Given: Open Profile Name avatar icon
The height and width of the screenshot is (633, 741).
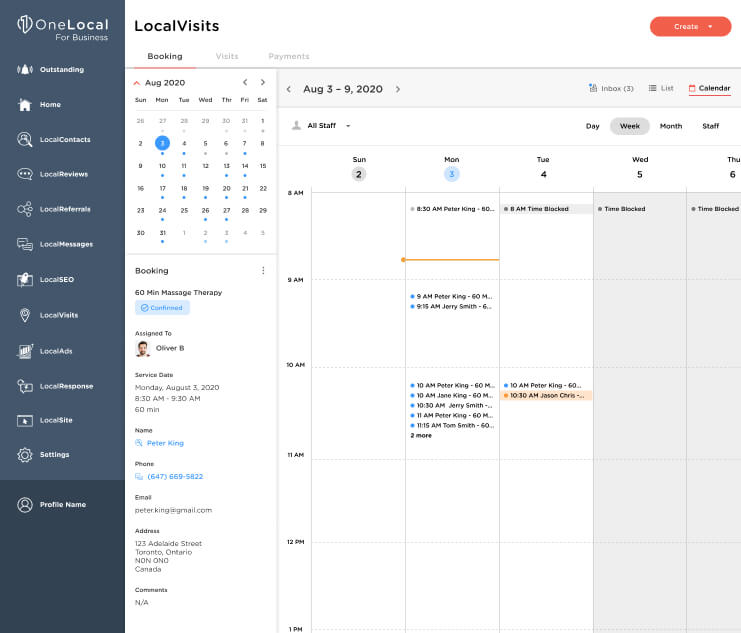Looking at the screenshot, I should [x=25, y=505].
